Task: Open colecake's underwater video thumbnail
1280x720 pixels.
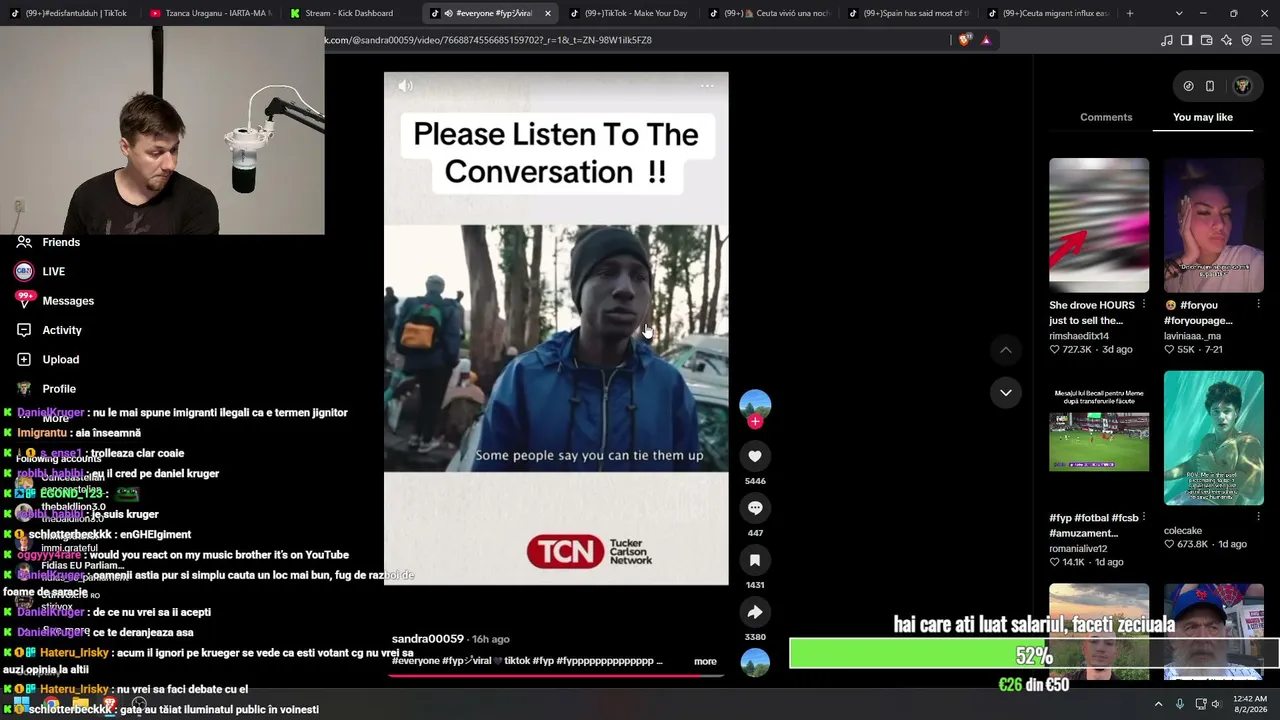Action: 1214,438
